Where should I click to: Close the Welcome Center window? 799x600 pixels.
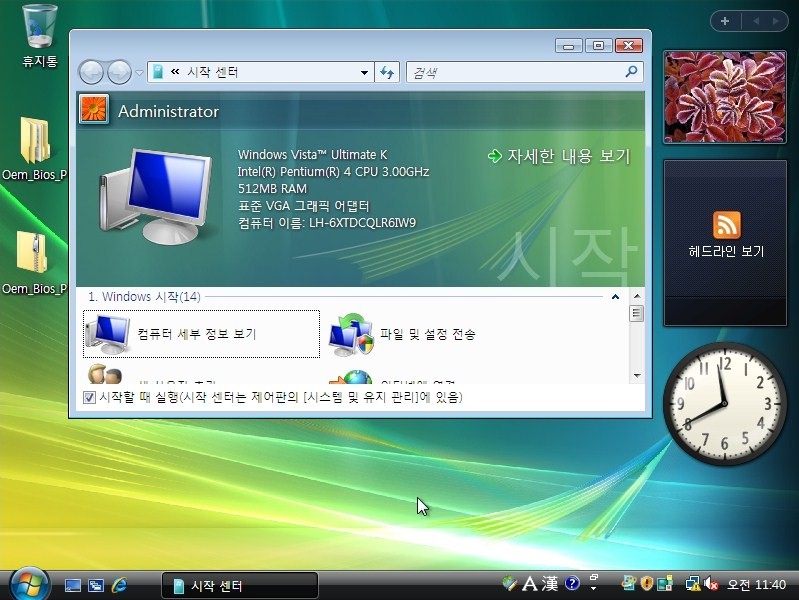[x=629, y=46]
